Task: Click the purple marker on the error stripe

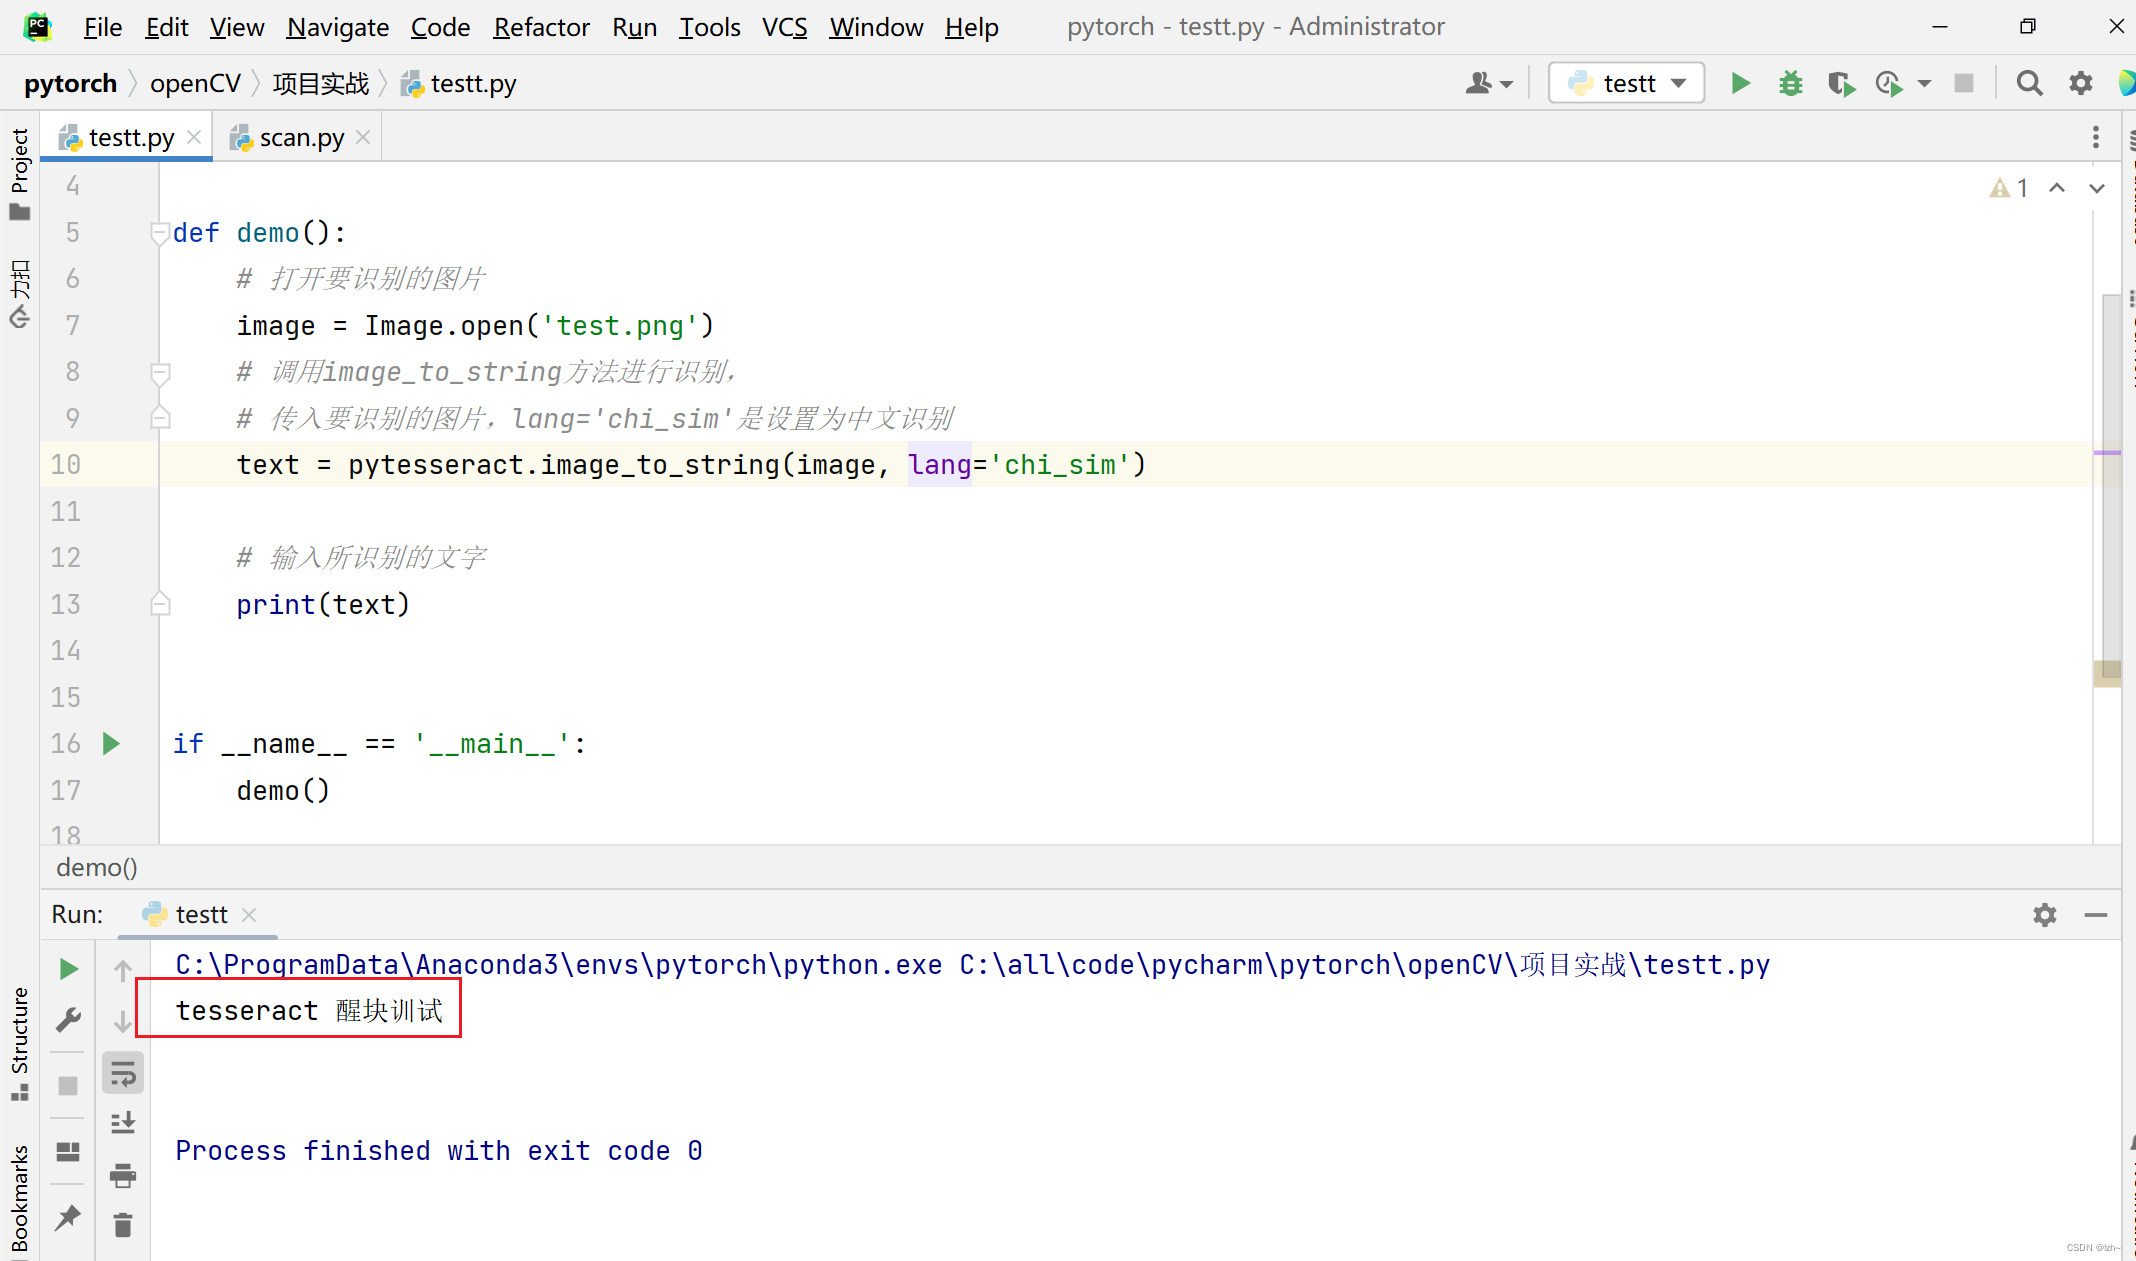Action: (x=2107, y=453)
